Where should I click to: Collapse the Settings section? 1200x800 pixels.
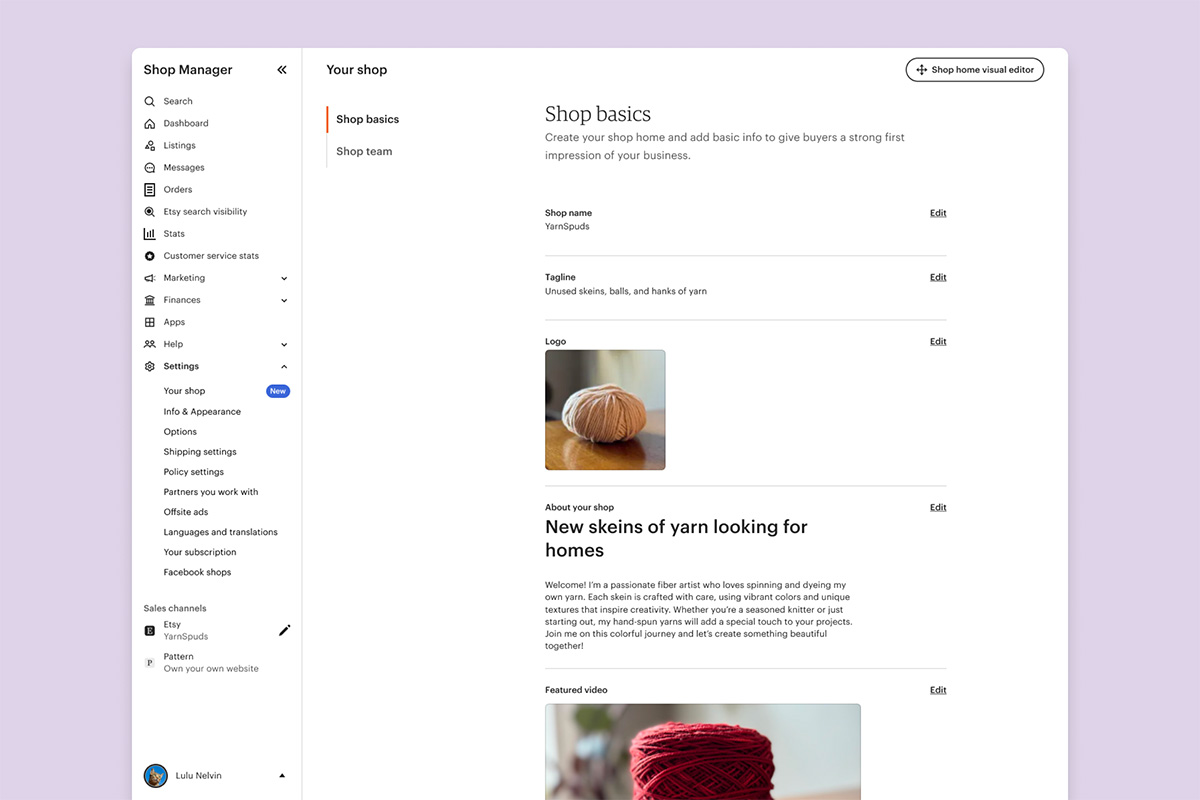283,365
